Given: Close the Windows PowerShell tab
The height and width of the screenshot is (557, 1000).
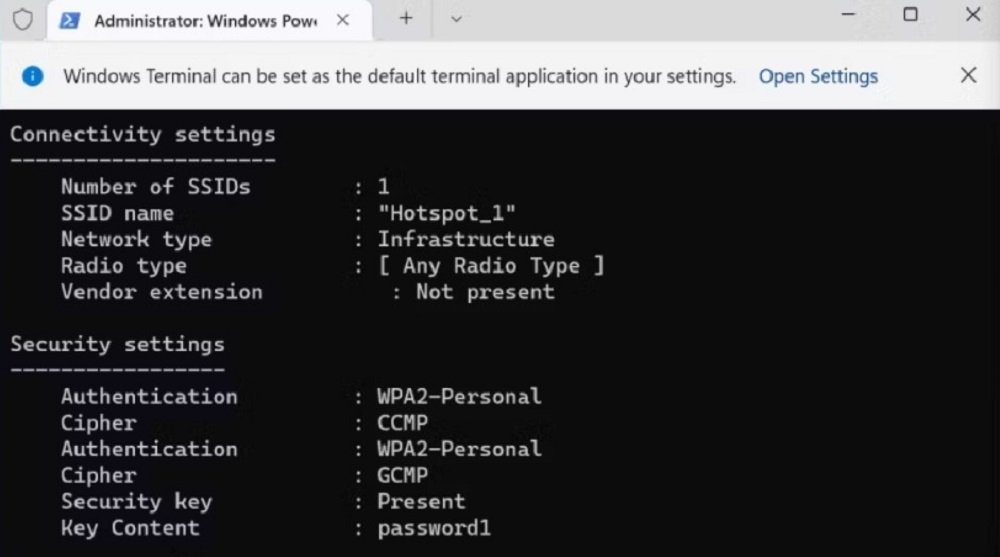Looking at the screenshot, I should 343,20.
